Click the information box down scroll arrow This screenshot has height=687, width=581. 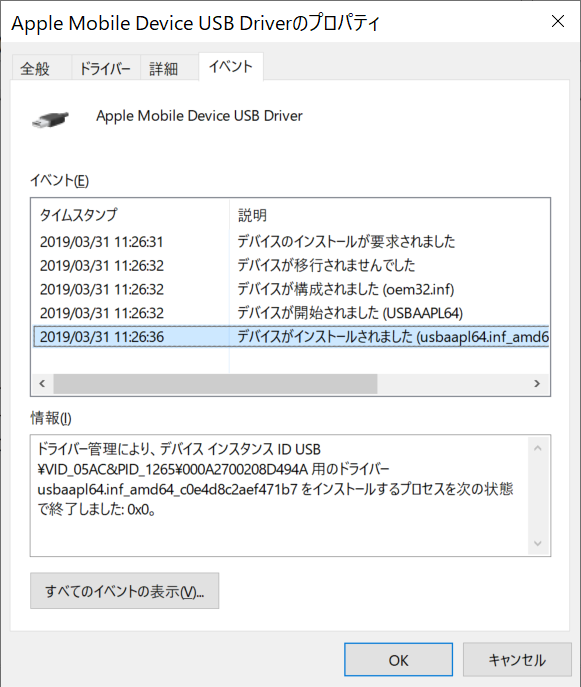538,543
